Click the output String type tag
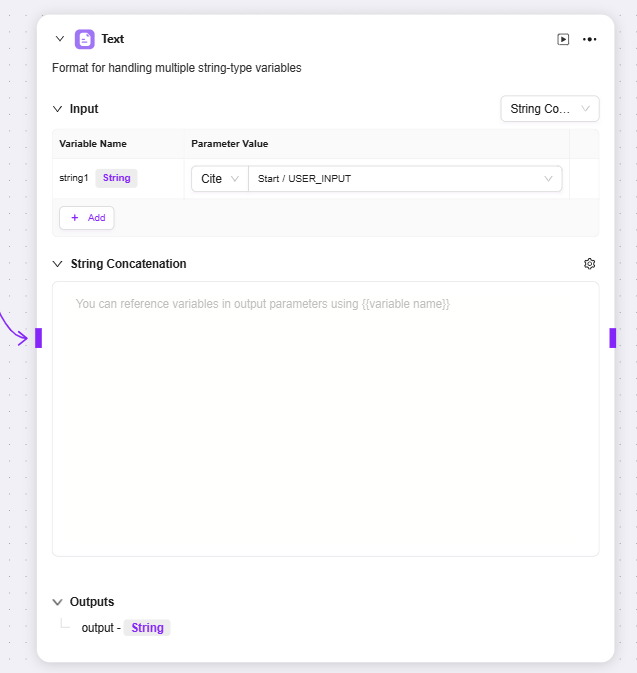 coord(147,628)
